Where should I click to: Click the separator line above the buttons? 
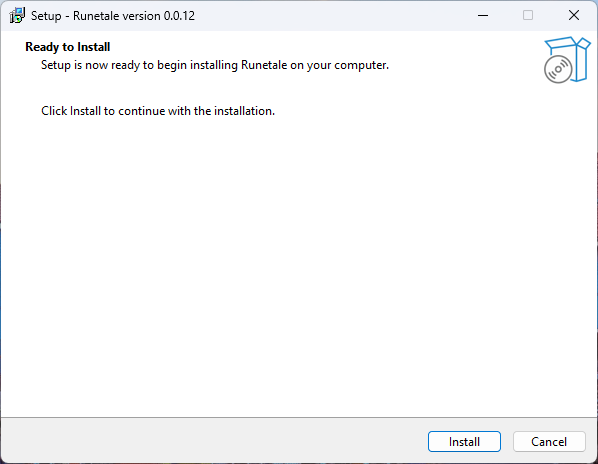(299, 417)
